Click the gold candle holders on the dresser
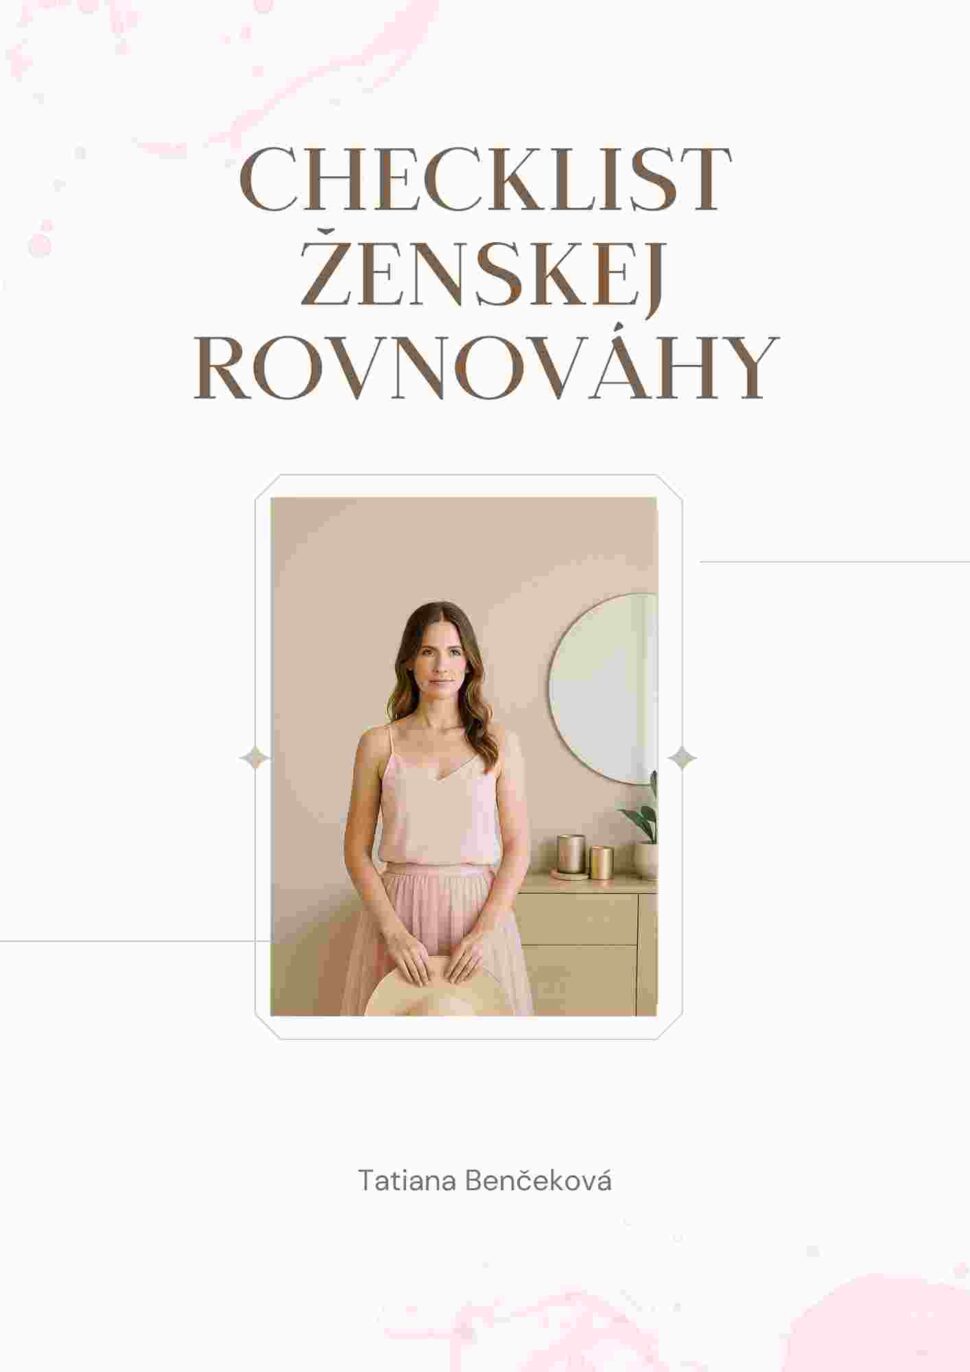The height and width of the screenshot is (1372, 970). click(585, 857)
